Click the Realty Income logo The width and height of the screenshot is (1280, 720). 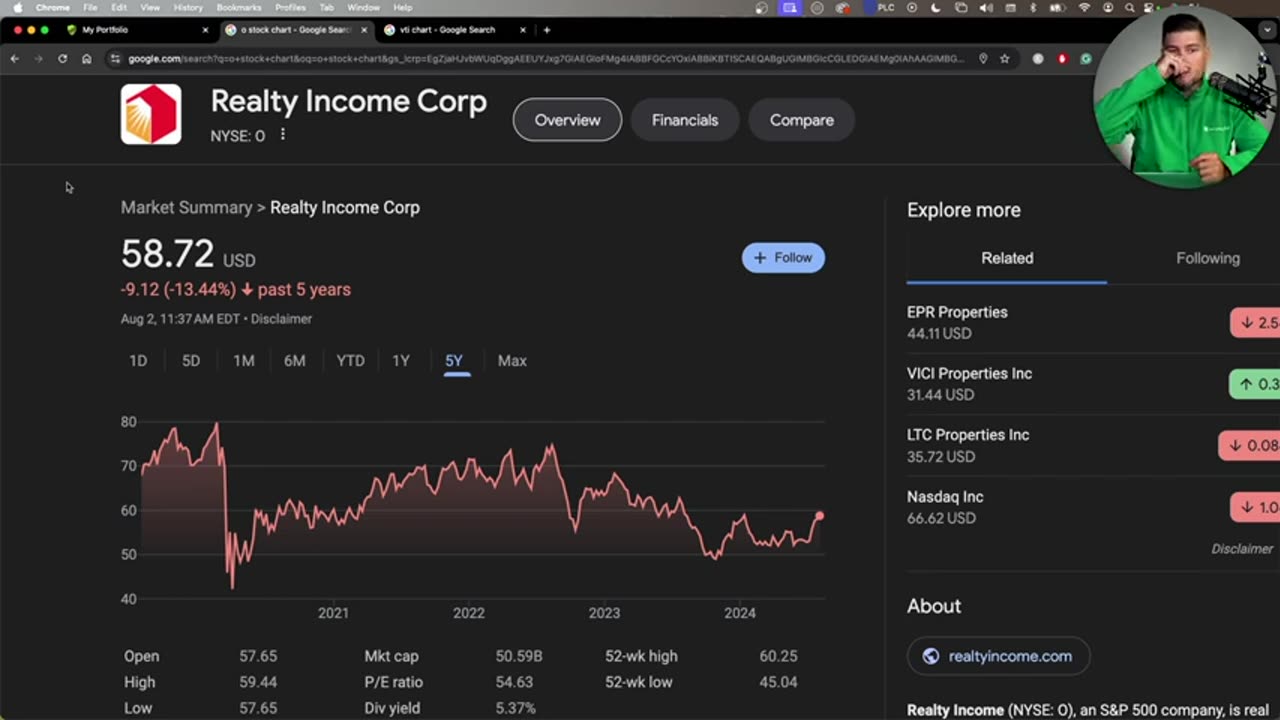click(x=151, y=114)
